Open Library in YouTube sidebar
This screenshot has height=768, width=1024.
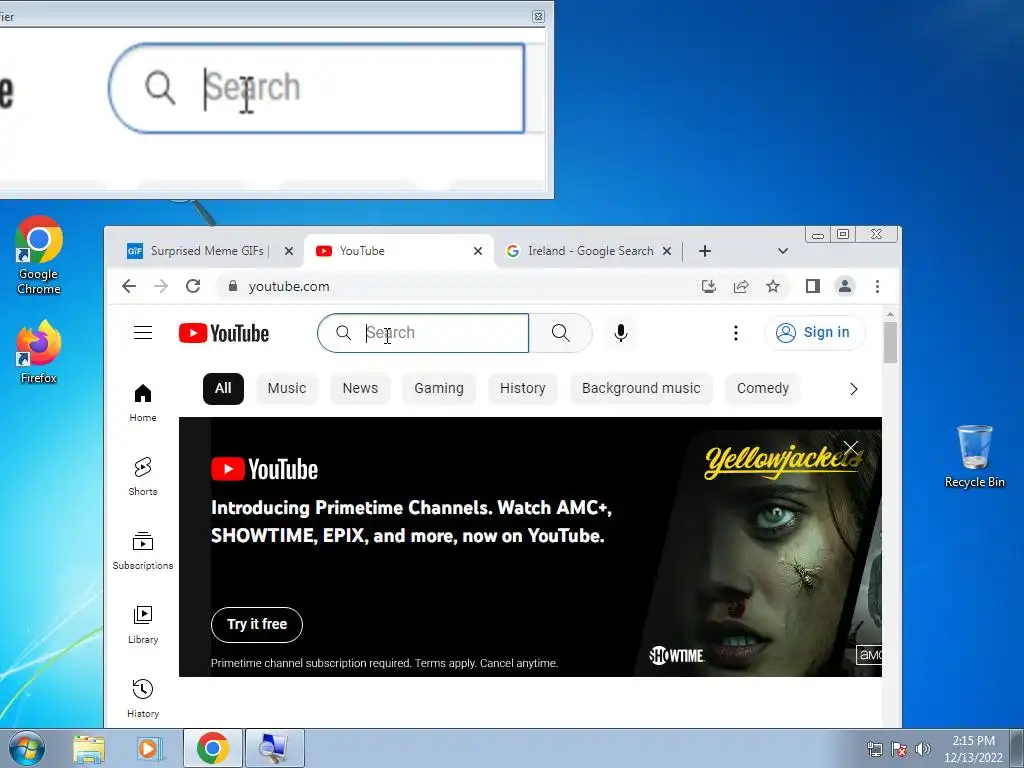142,625
